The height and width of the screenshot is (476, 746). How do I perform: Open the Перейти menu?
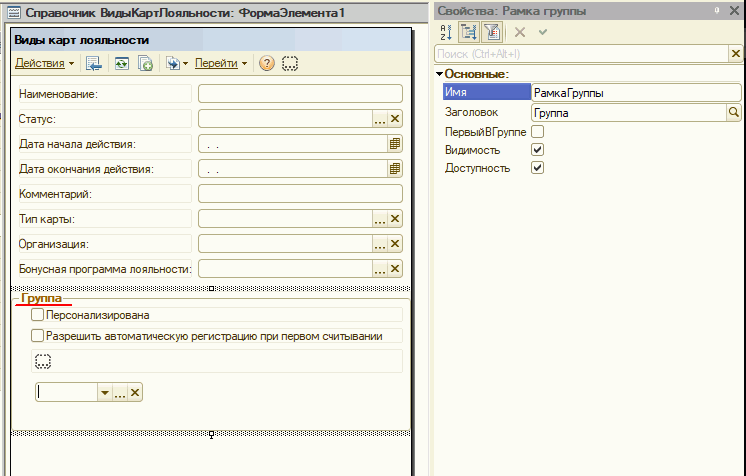[x=221, y=63]
